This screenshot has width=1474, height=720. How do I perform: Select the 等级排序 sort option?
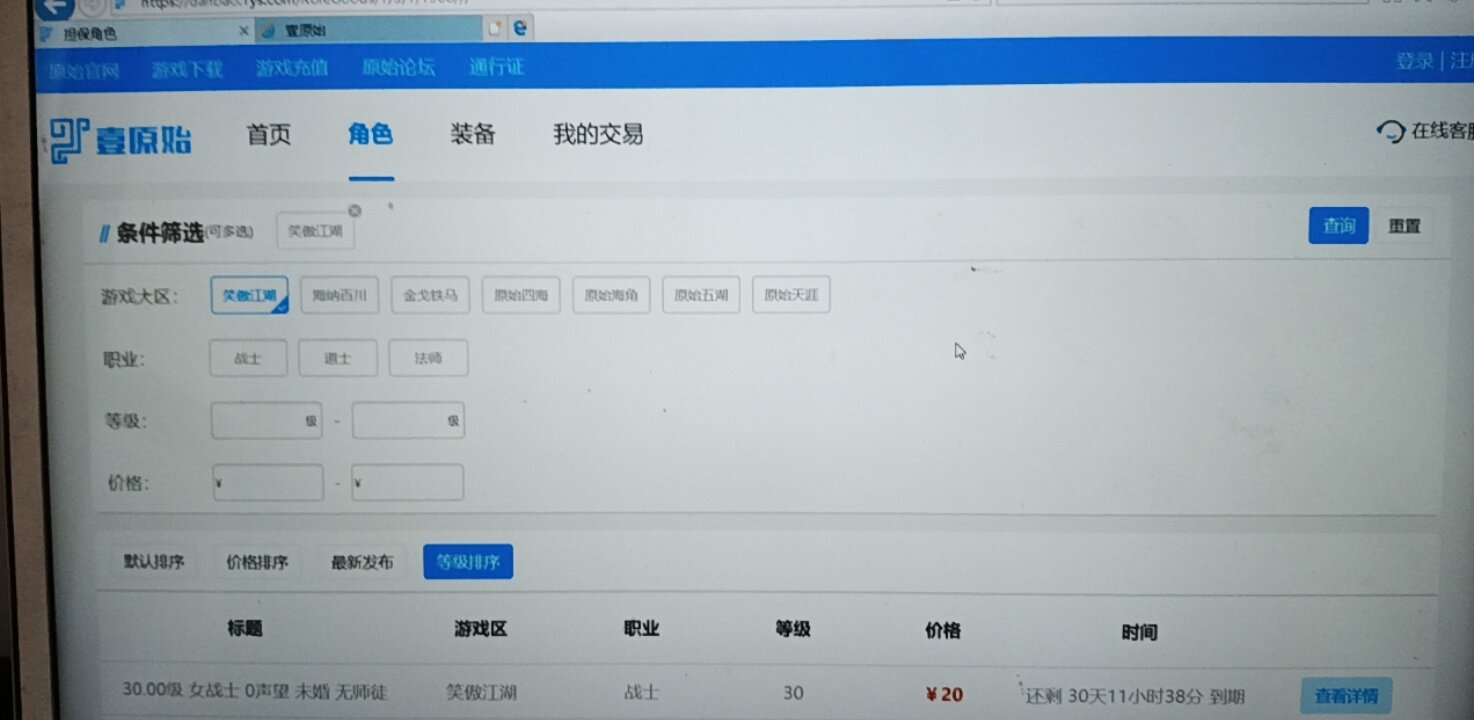tap(468, 562)
